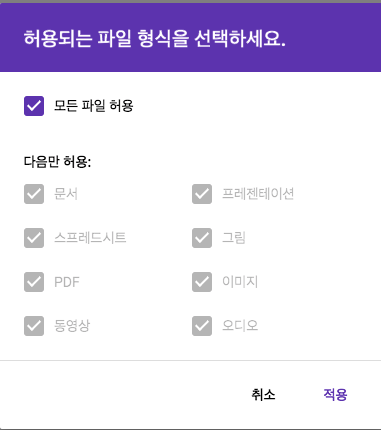381x430 pixels.
Task: Select the 스프레드시트 label text
Action: (x=90, y=238)
